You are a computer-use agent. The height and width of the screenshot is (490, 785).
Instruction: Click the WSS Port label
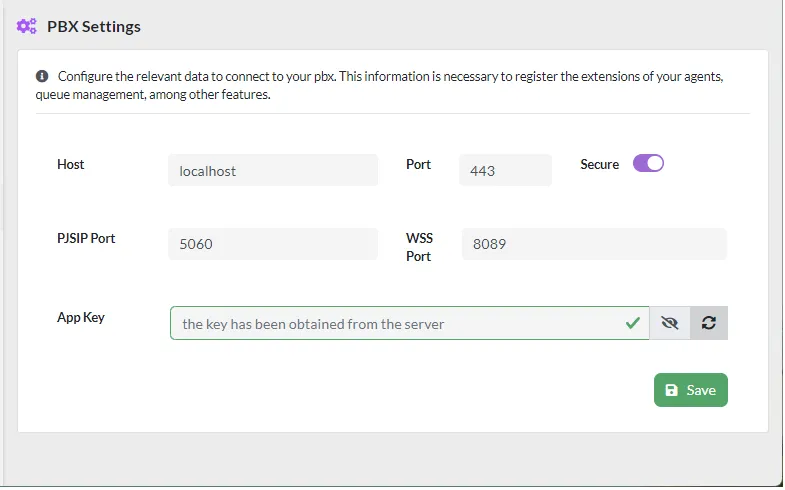pos(419,247)
